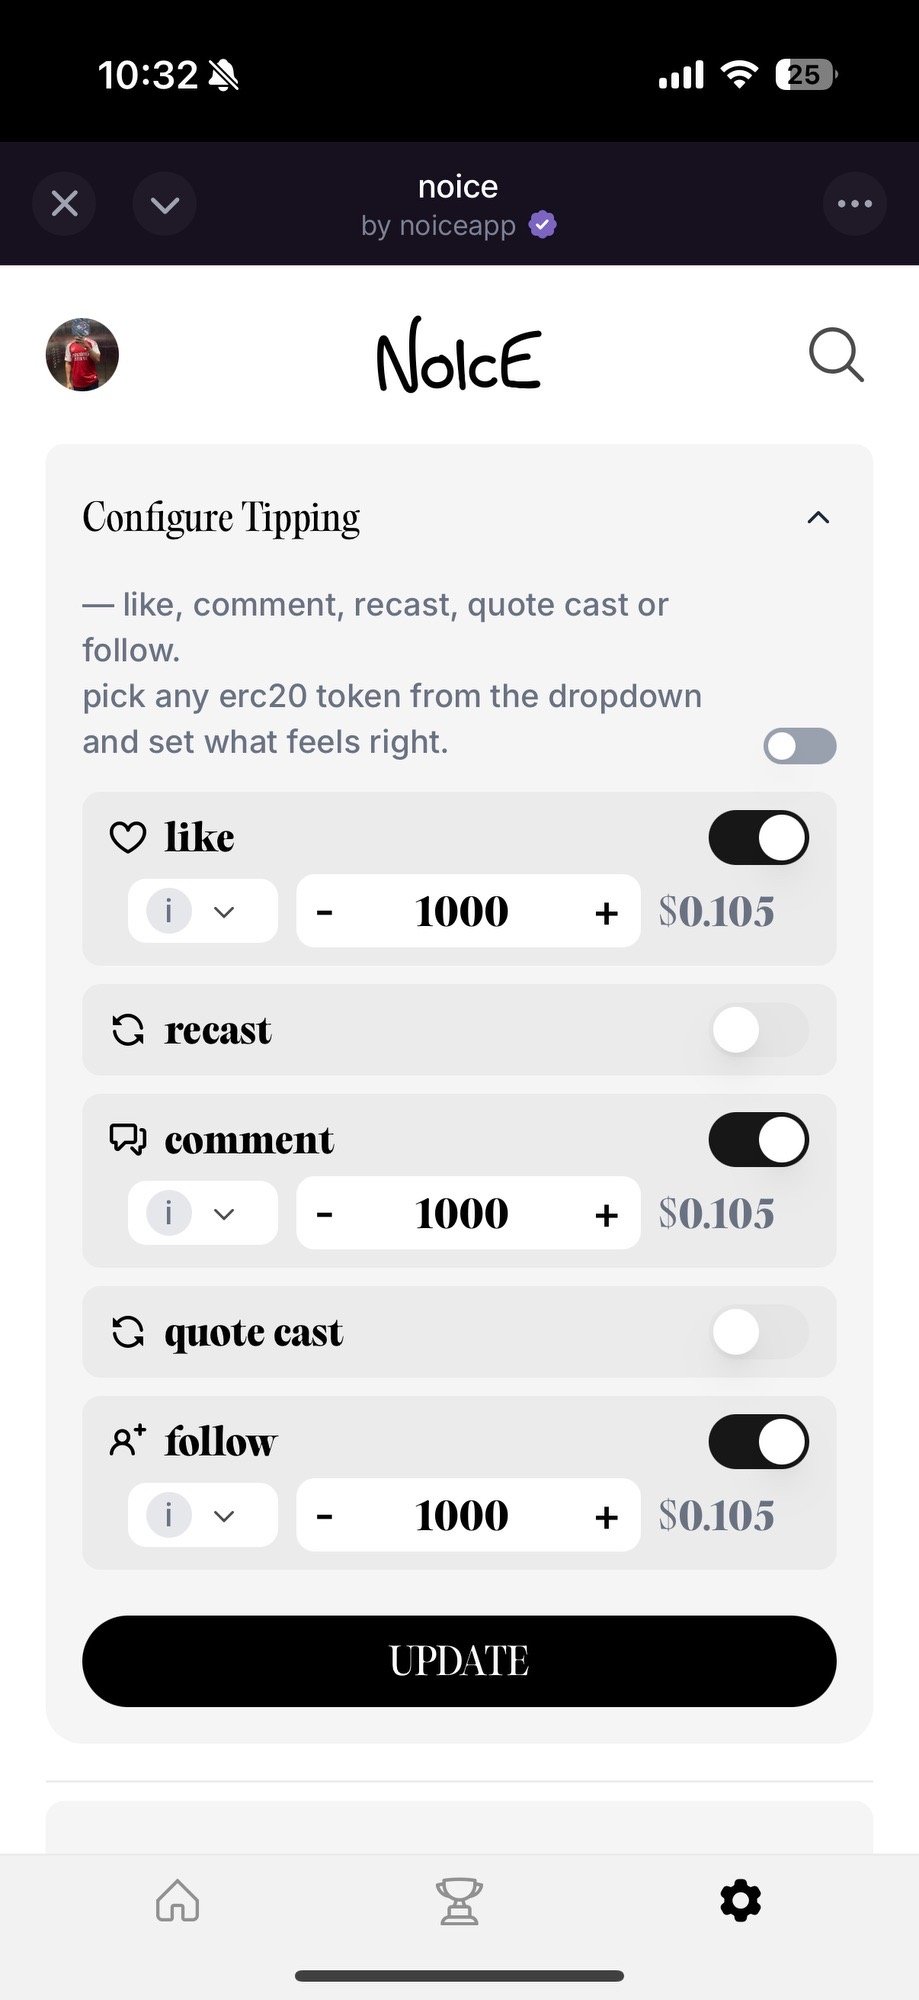Toggle the master tipping switch
Image resolution: width=919 pixels, height=2000 pixels.
click(800, 746)
